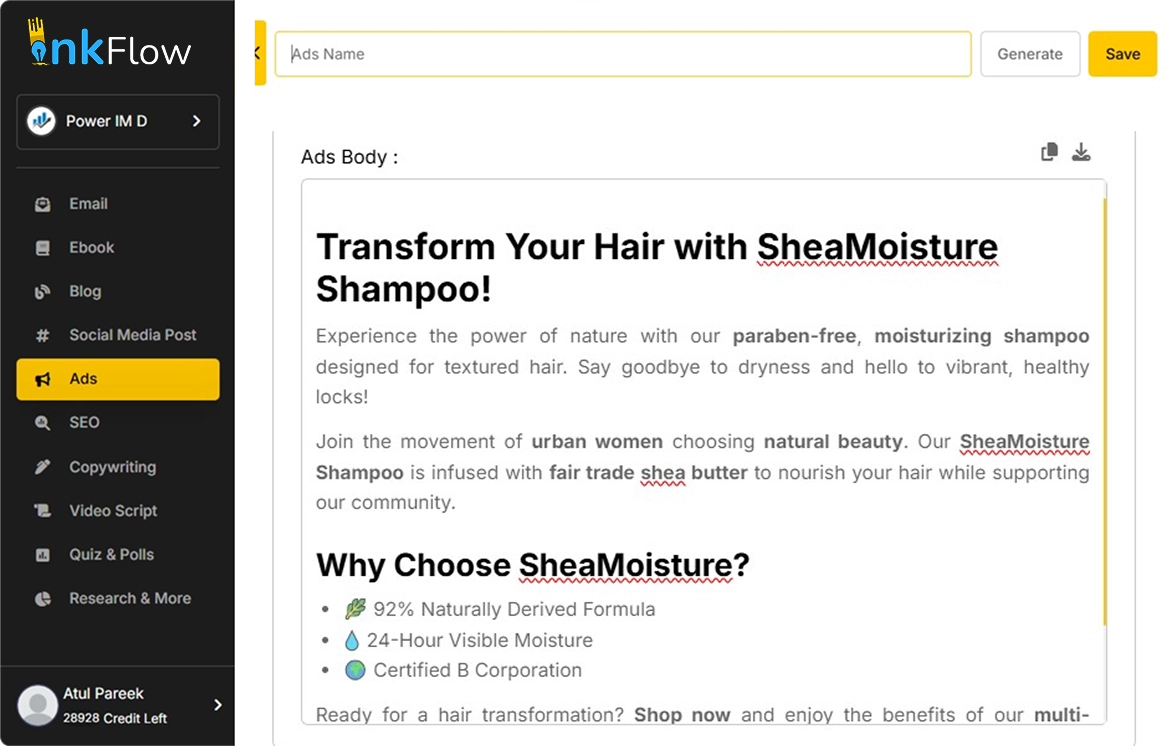Click the download ad body icon
Image resolution: width=1170 pixels, height=747 pixels.
(1081, 152)
